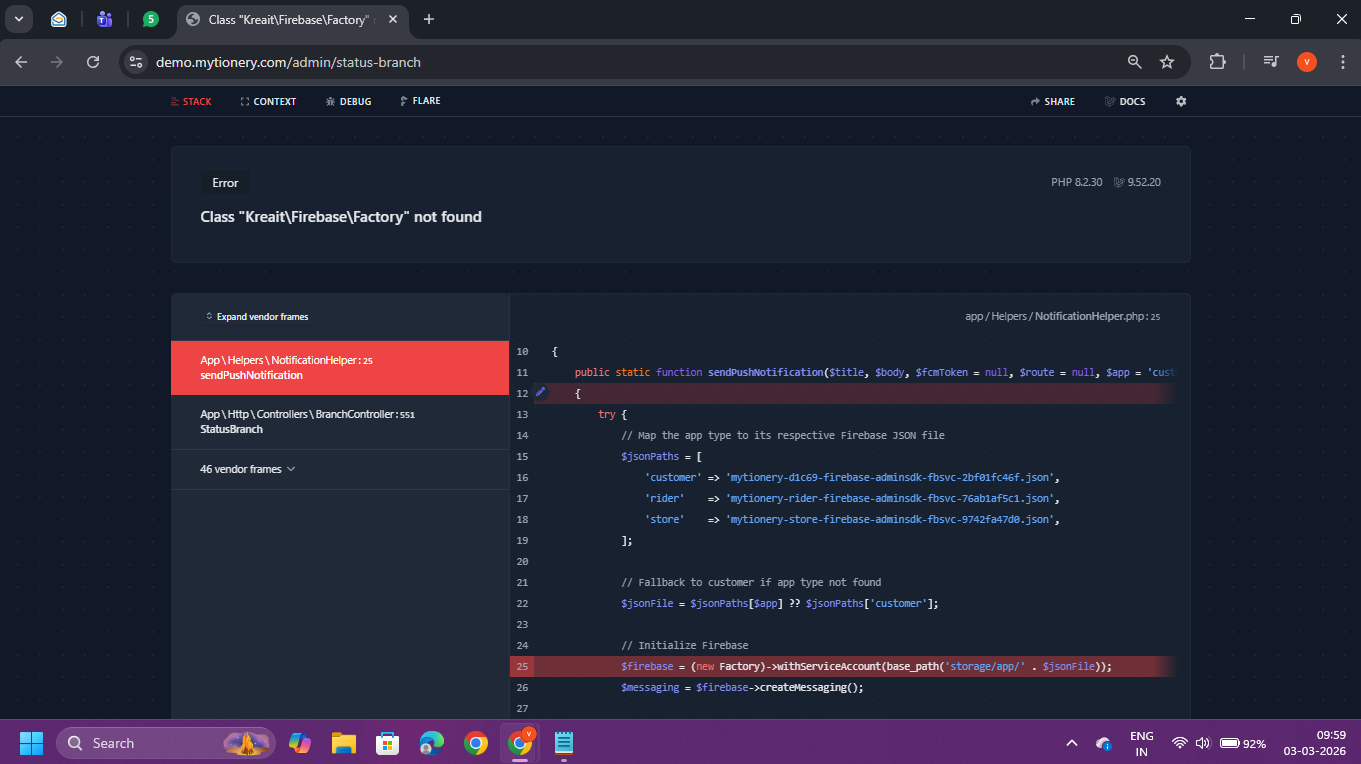This screenshot has width=1361, height=764.
Task: Switch to the pinned Microsoft Teams tab
Action: 104,19
